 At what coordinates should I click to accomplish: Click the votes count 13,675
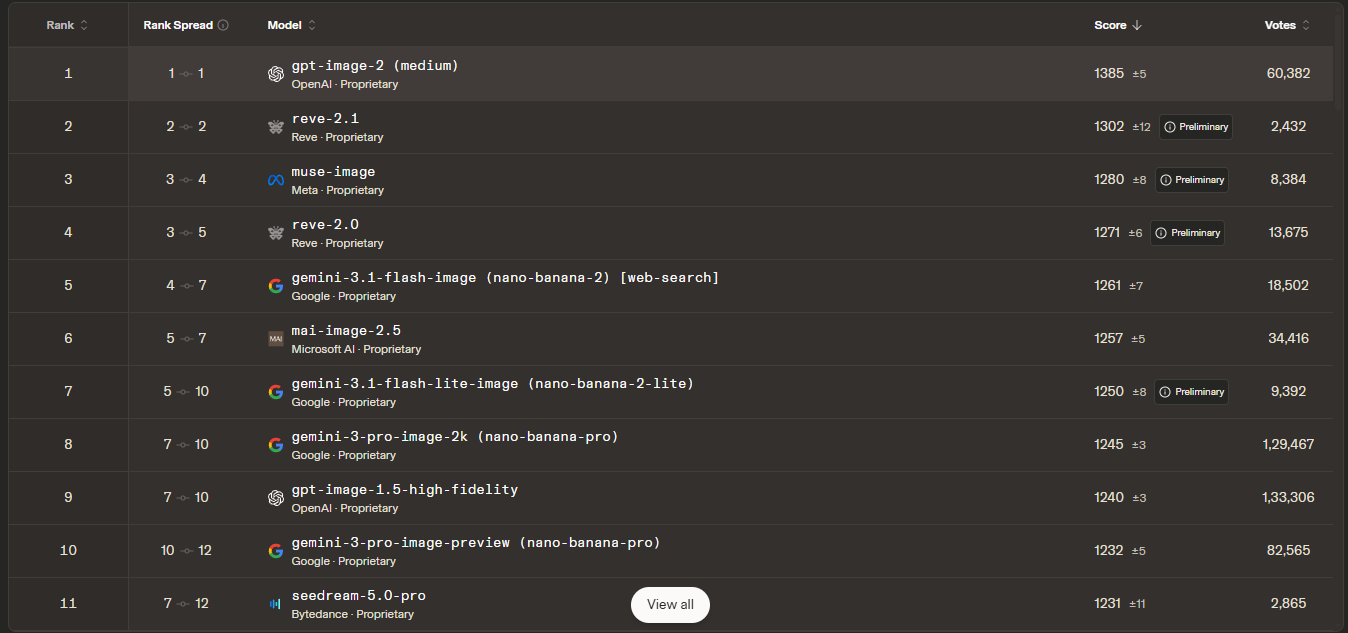1288,233
